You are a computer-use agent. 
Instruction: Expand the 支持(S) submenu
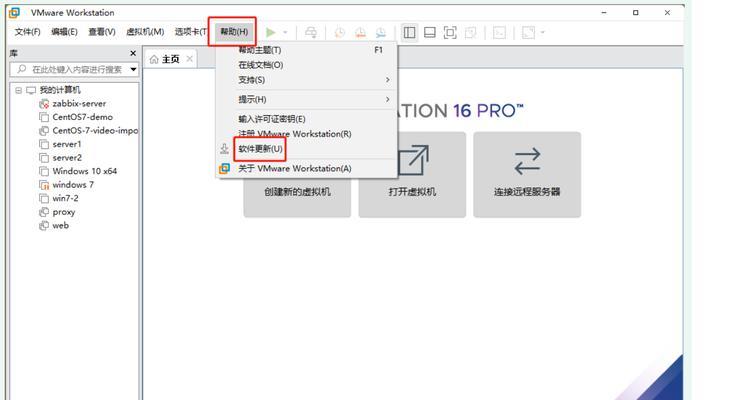click(307, 80)
